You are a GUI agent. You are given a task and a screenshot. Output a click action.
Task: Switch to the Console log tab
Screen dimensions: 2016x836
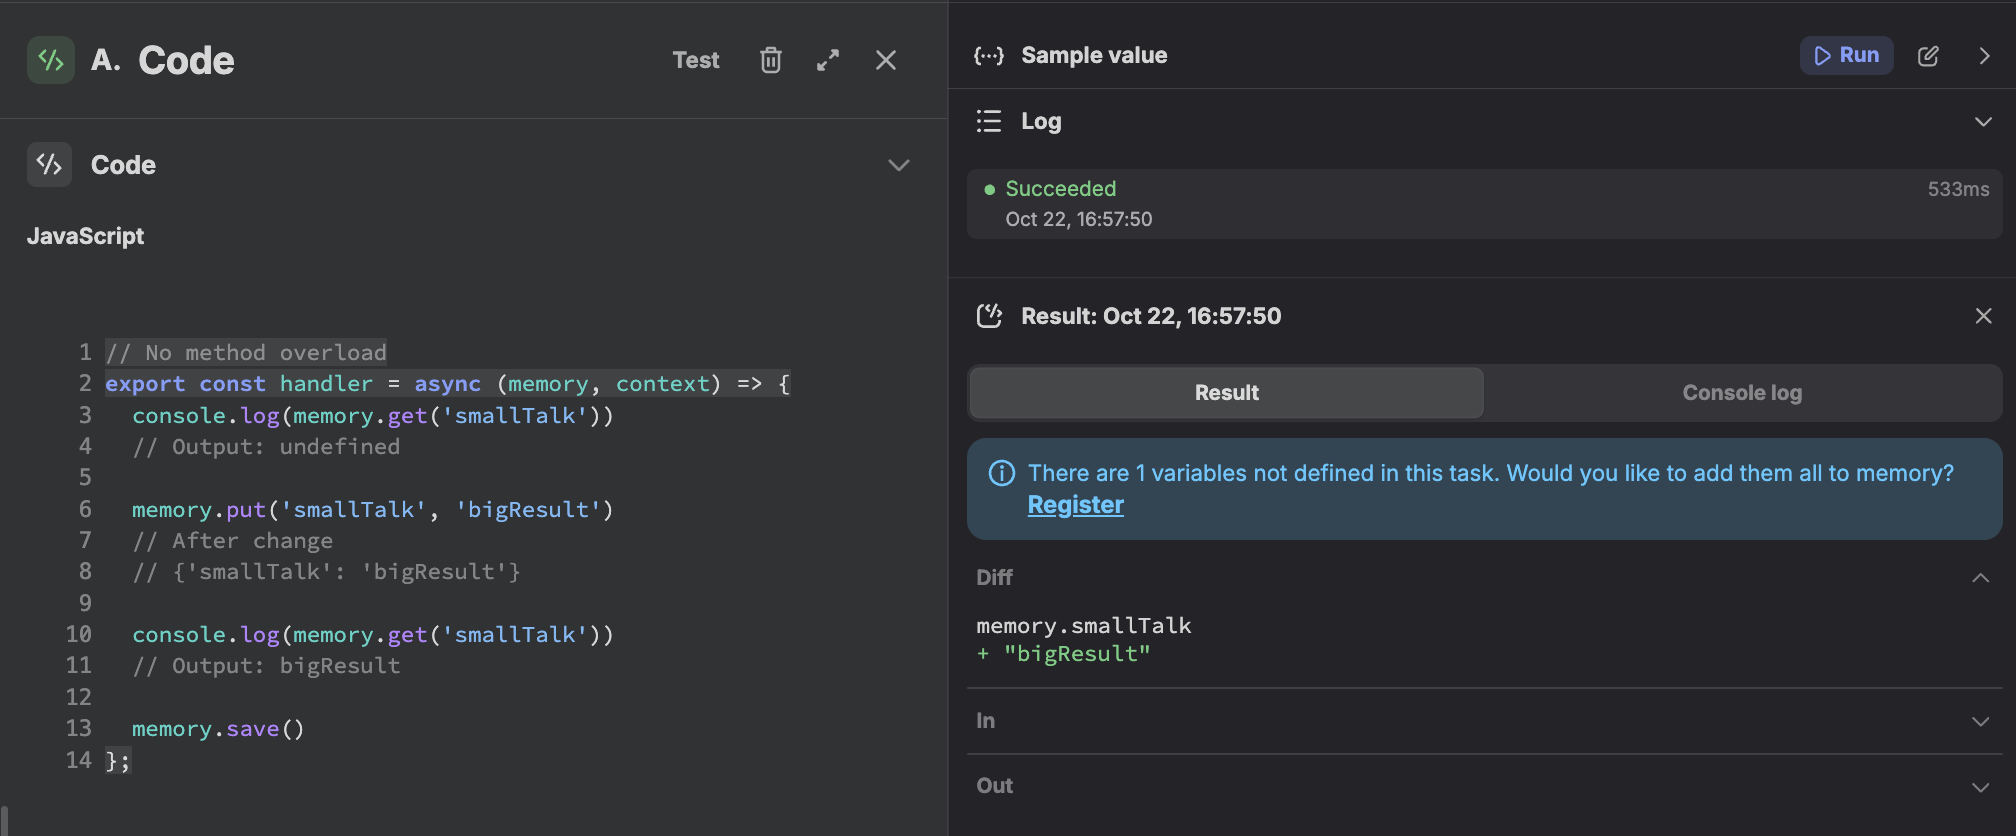coord(1741,393)
